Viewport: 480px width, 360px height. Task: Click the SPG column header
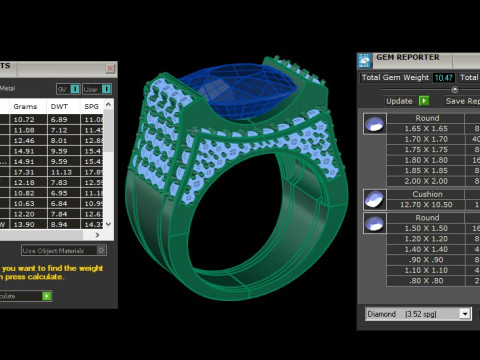(x=92, y=107)
